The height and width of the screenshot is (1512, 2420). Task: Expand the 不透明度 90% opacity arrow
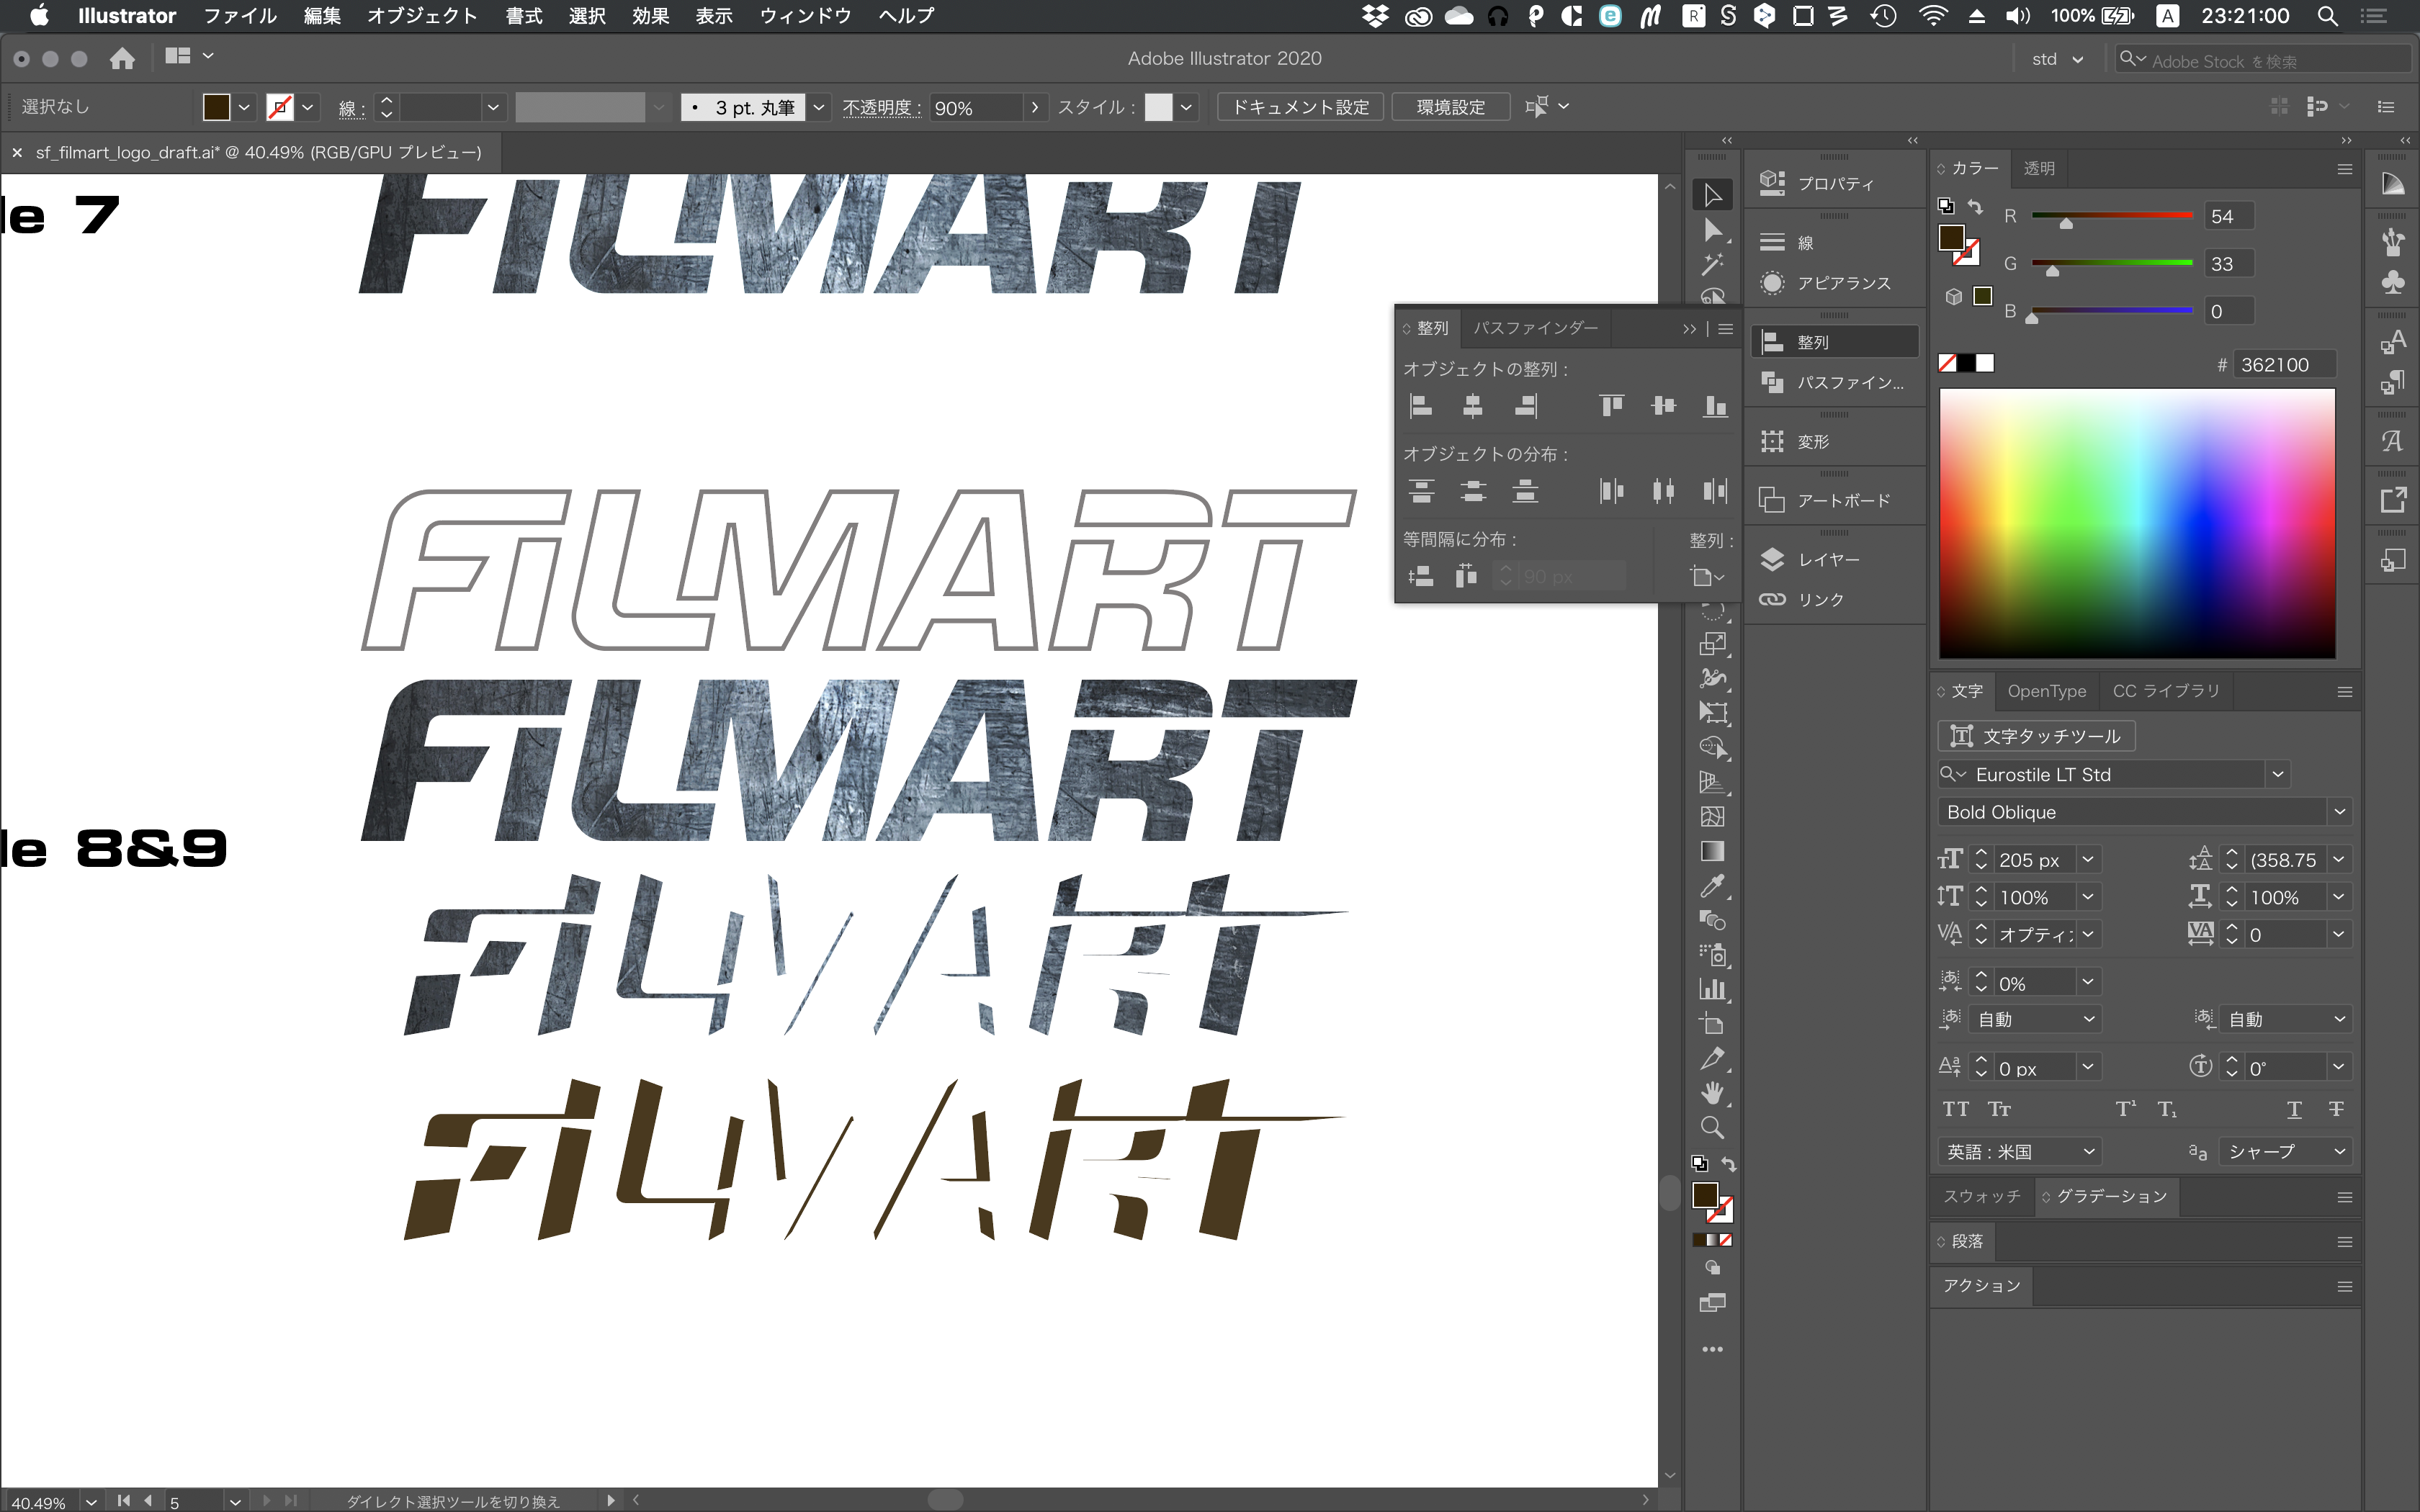(1035, 107)
